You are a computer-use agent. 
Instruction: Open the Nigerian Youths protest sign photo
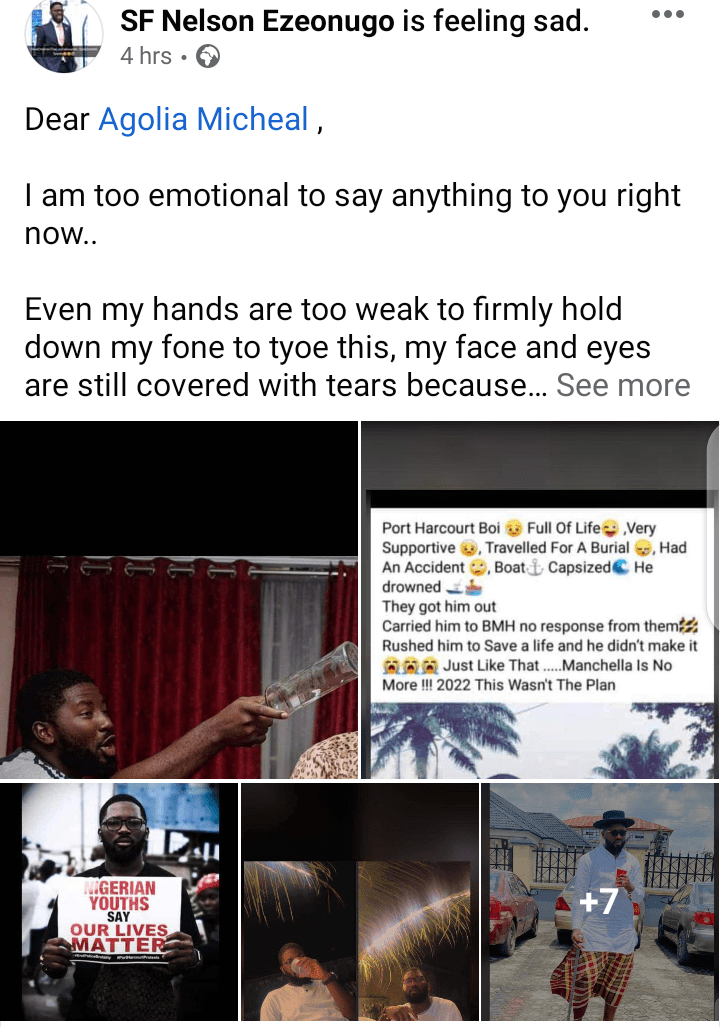point(119,901)
